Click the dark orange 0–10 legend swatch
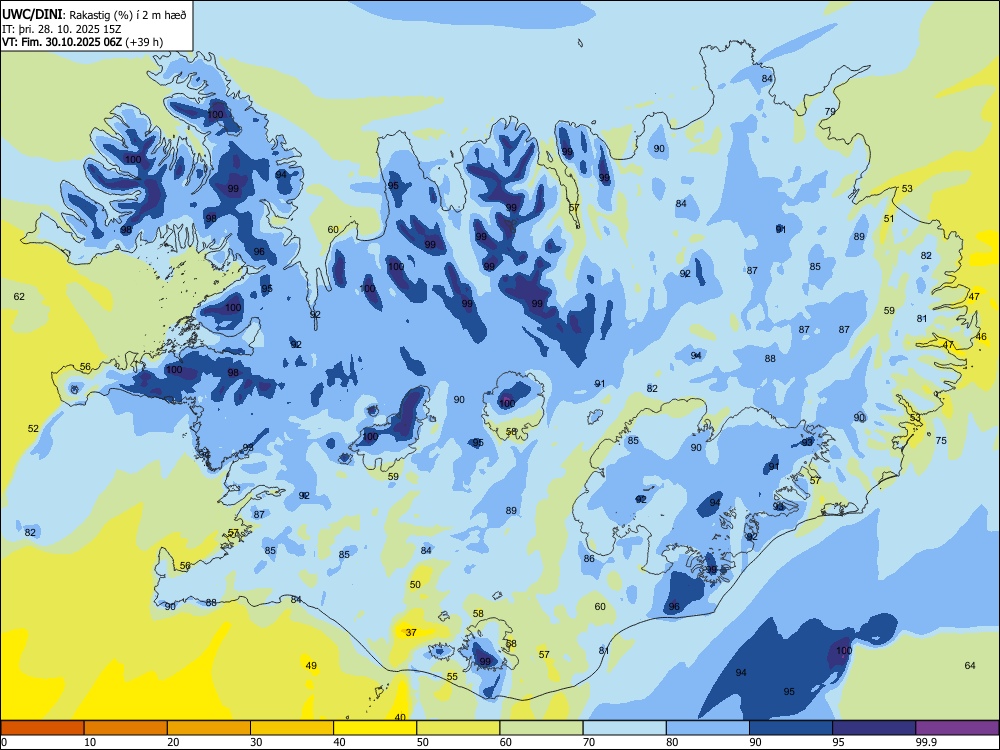This screenshot has width=1000, height=750. tap(42, 728)
